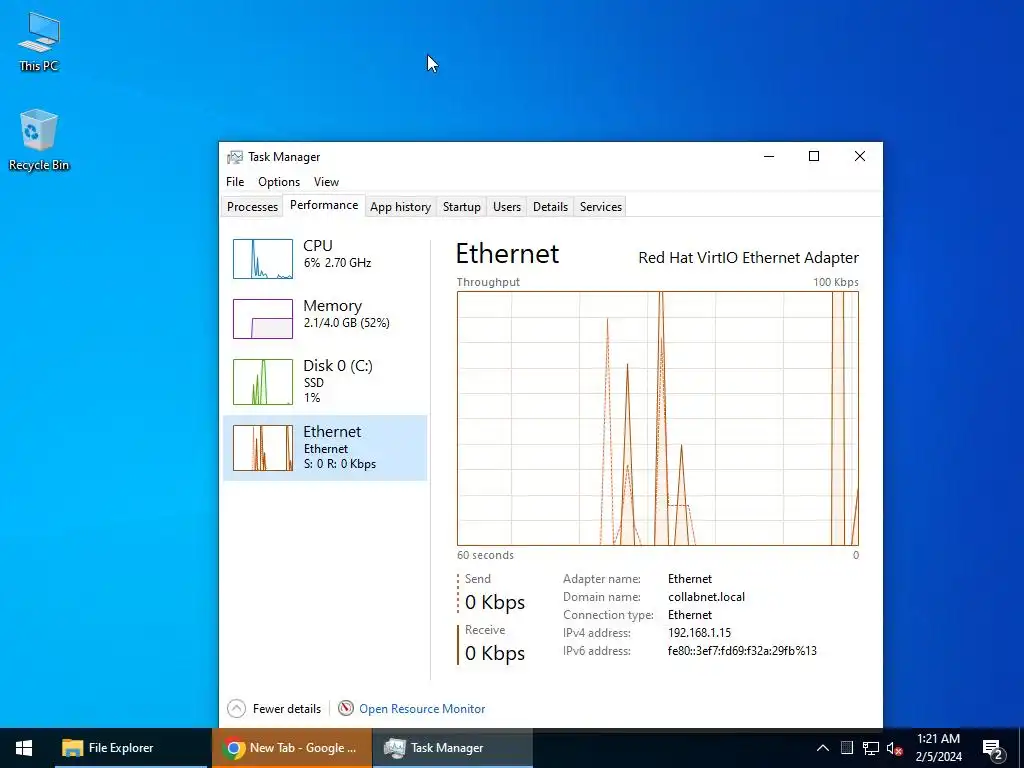Screen dimensions: 1024x768
Task: Click the domain name collabnet.local
Action: coord(706,597)
